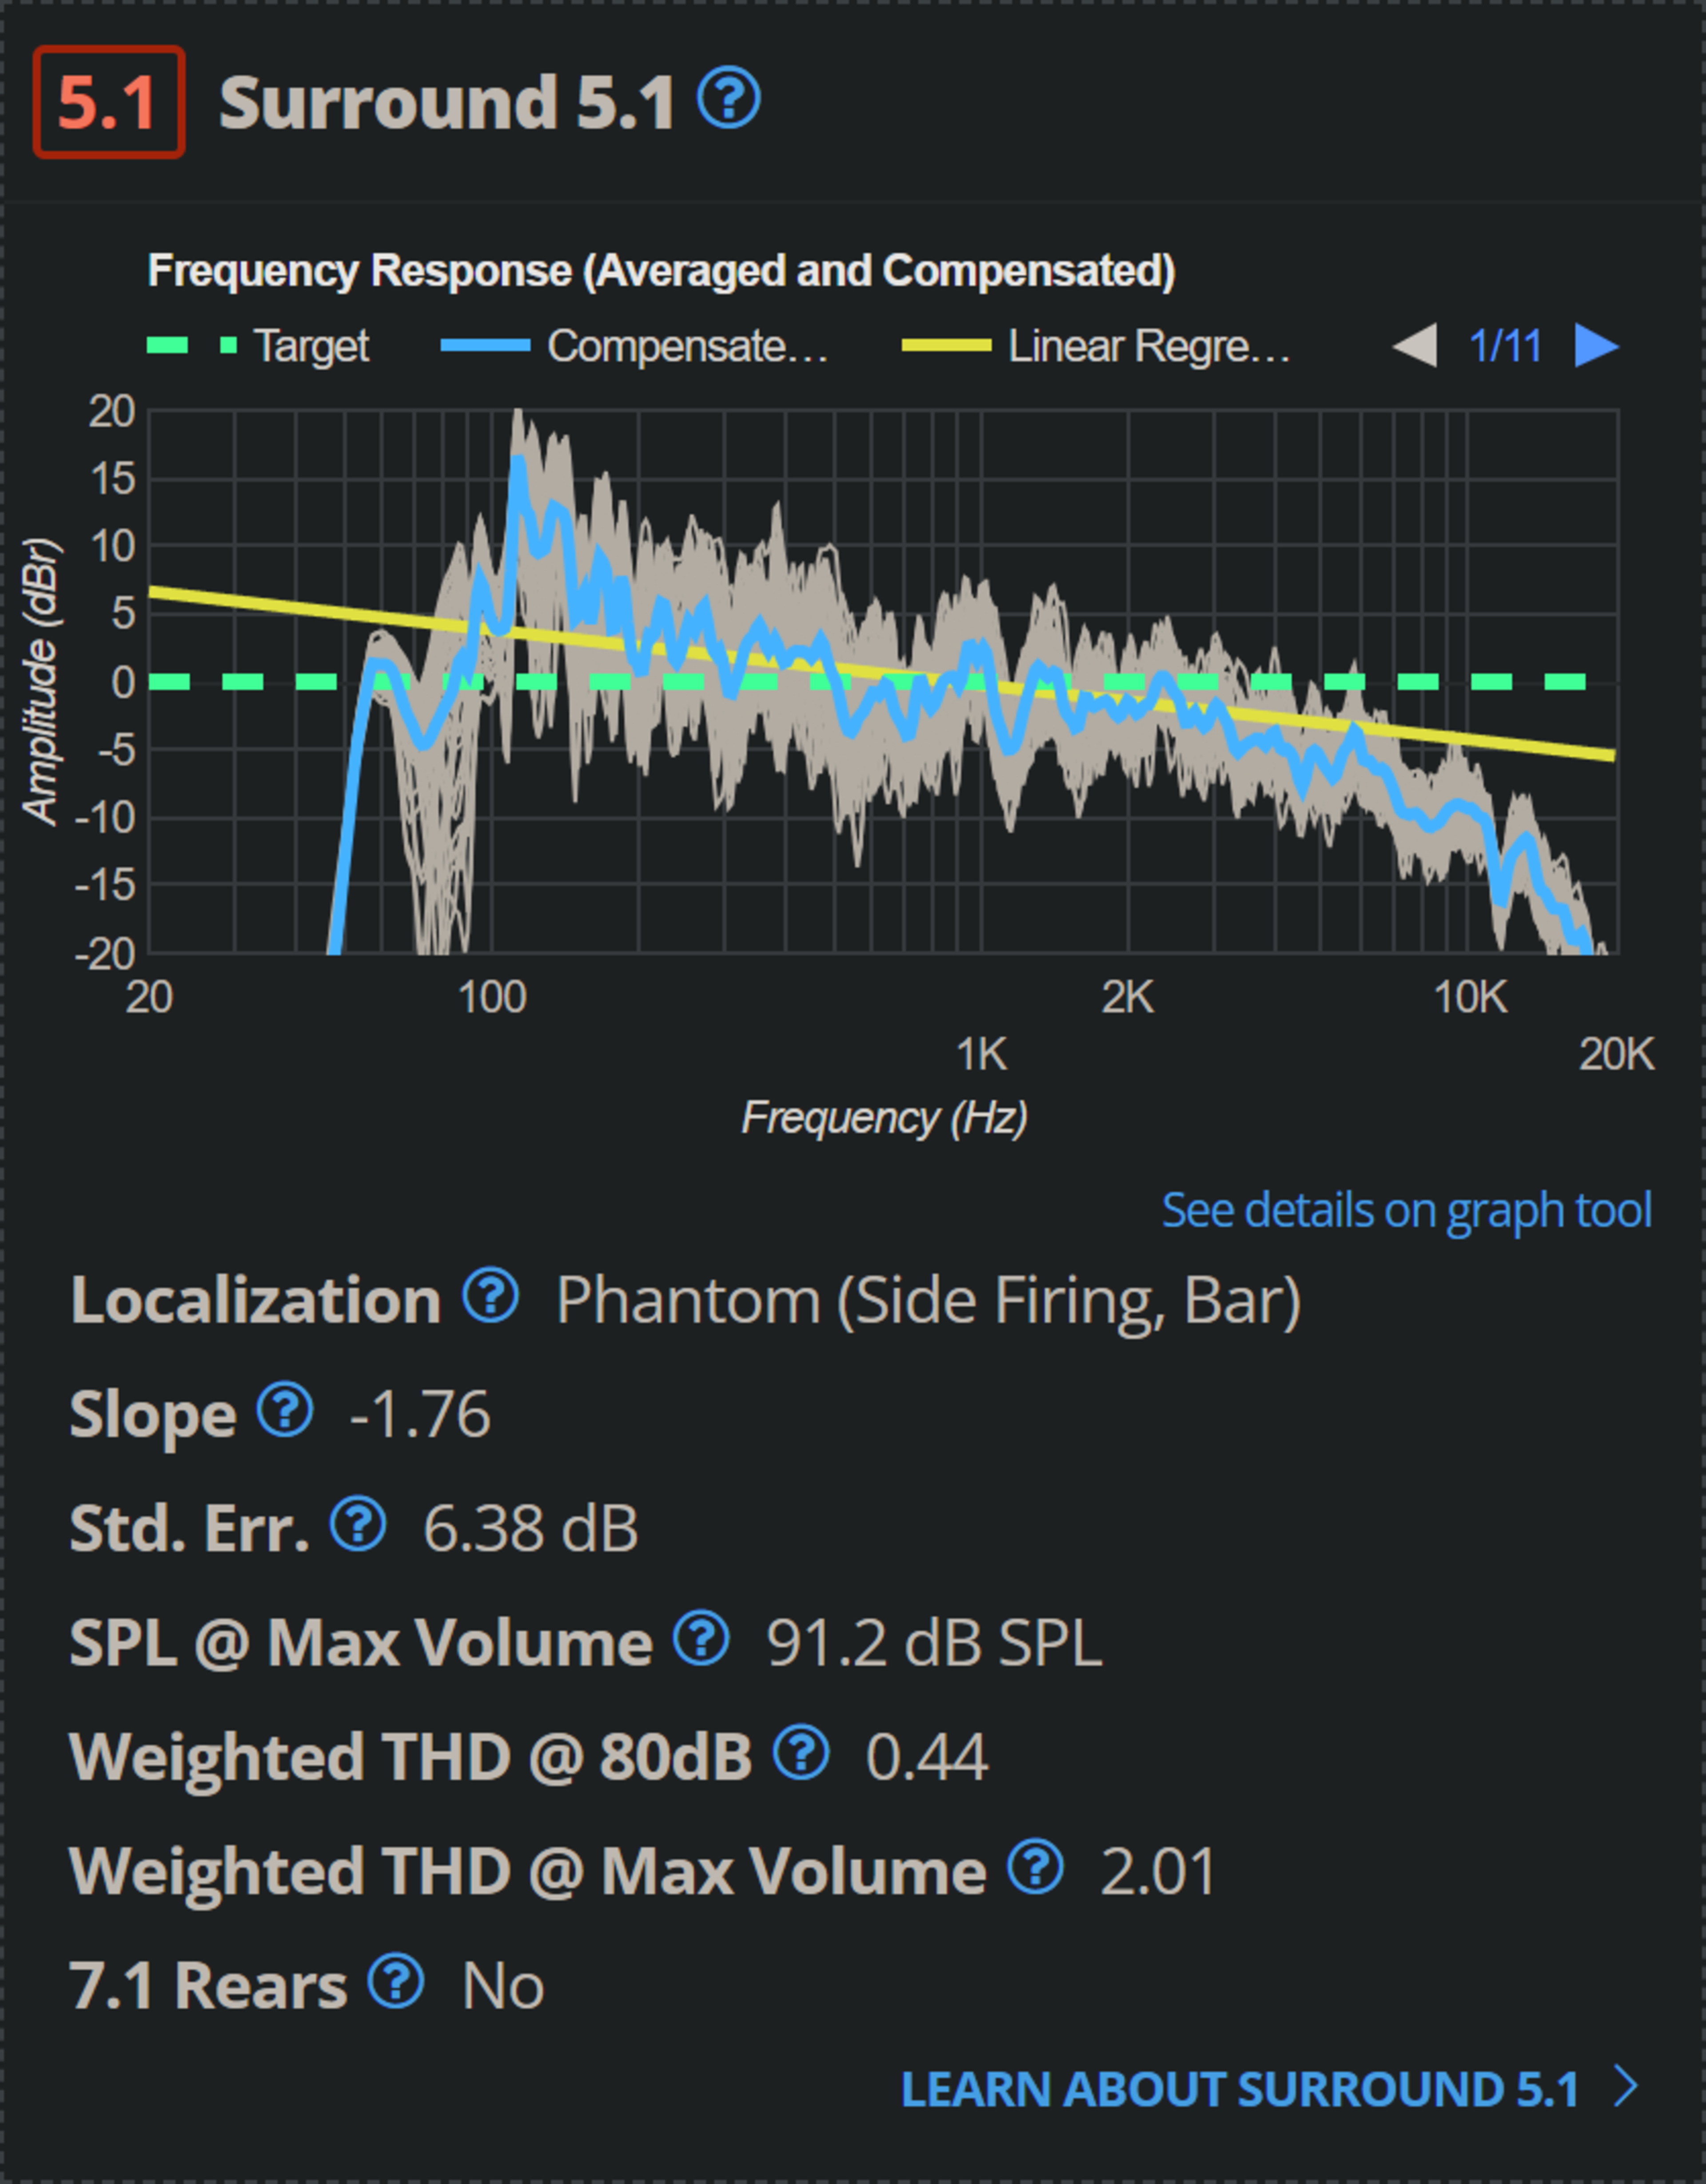
Task: Toggle Linear Regression series in legend
Action: [1147, 346]
